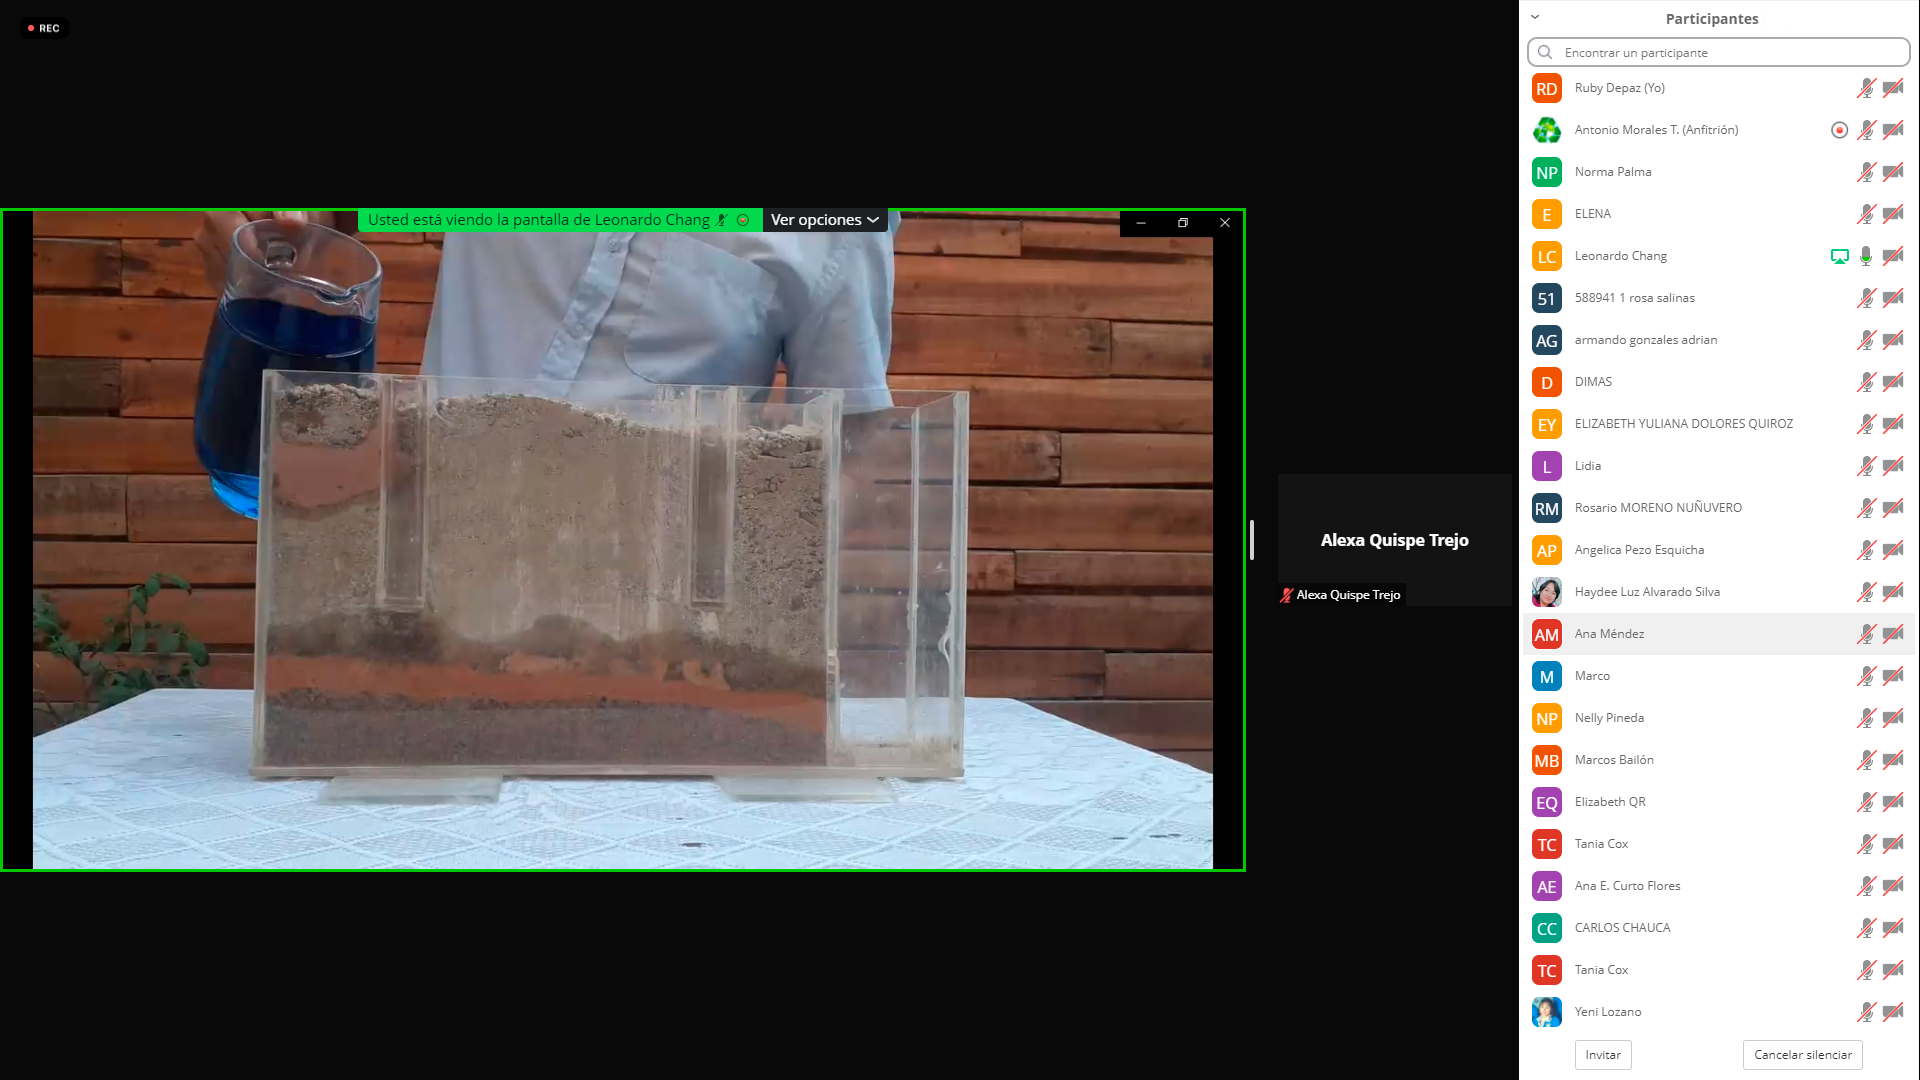The height and width of the screenshot is (1080, 1920).
Task: Click Leonardo Chang camera-off icon
Action: (x=1893, y=256)
